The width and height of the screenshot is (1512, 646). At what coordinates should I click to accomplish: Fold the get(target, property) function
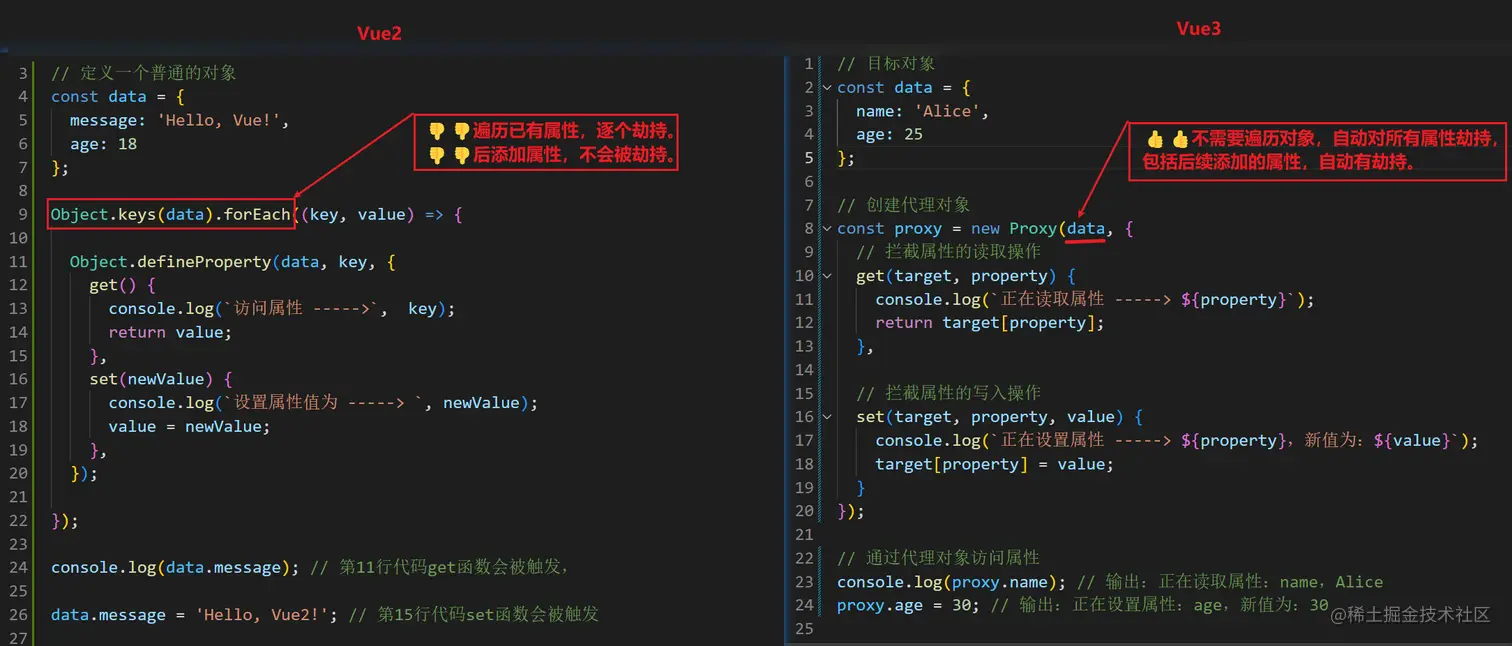(x=827, y=276)
